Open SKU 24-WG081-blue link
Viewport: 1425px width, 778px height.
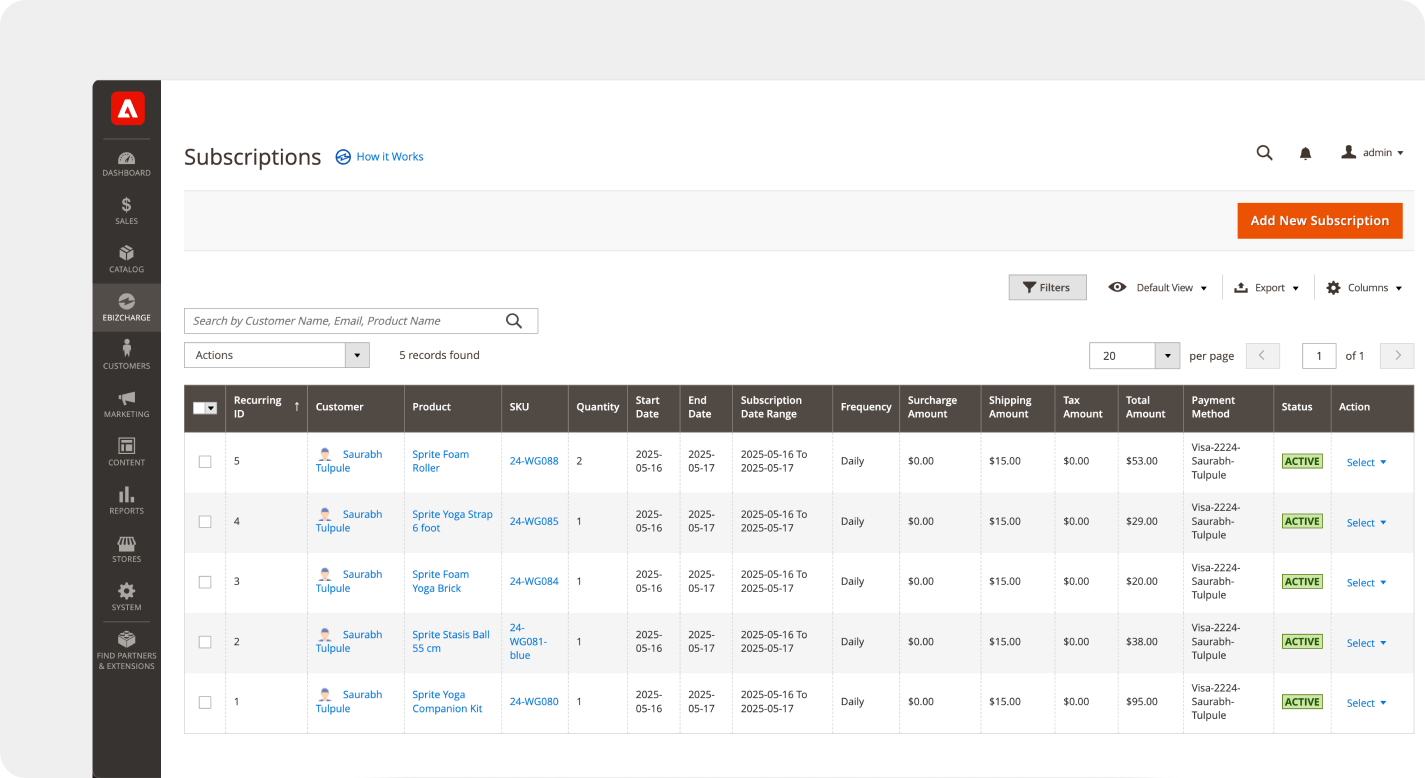pyautogui.click(x=530, y=641)
